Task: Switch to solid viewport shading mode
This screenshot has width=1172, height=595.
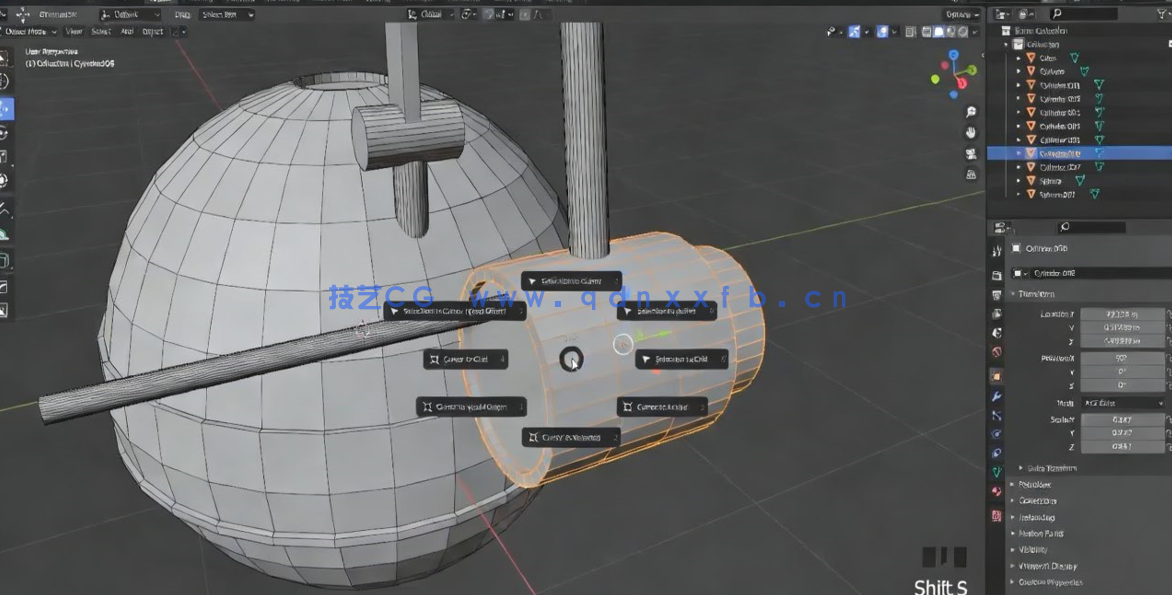Action: click(939, 31)
